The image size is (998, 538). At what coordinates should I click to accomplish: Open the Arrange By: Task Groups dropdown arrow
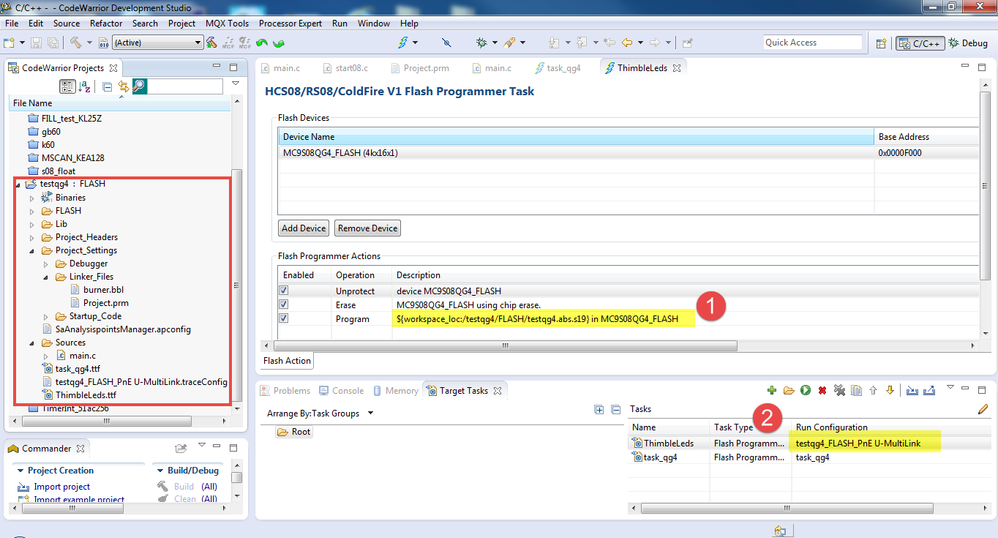click(x=370, y=413)
